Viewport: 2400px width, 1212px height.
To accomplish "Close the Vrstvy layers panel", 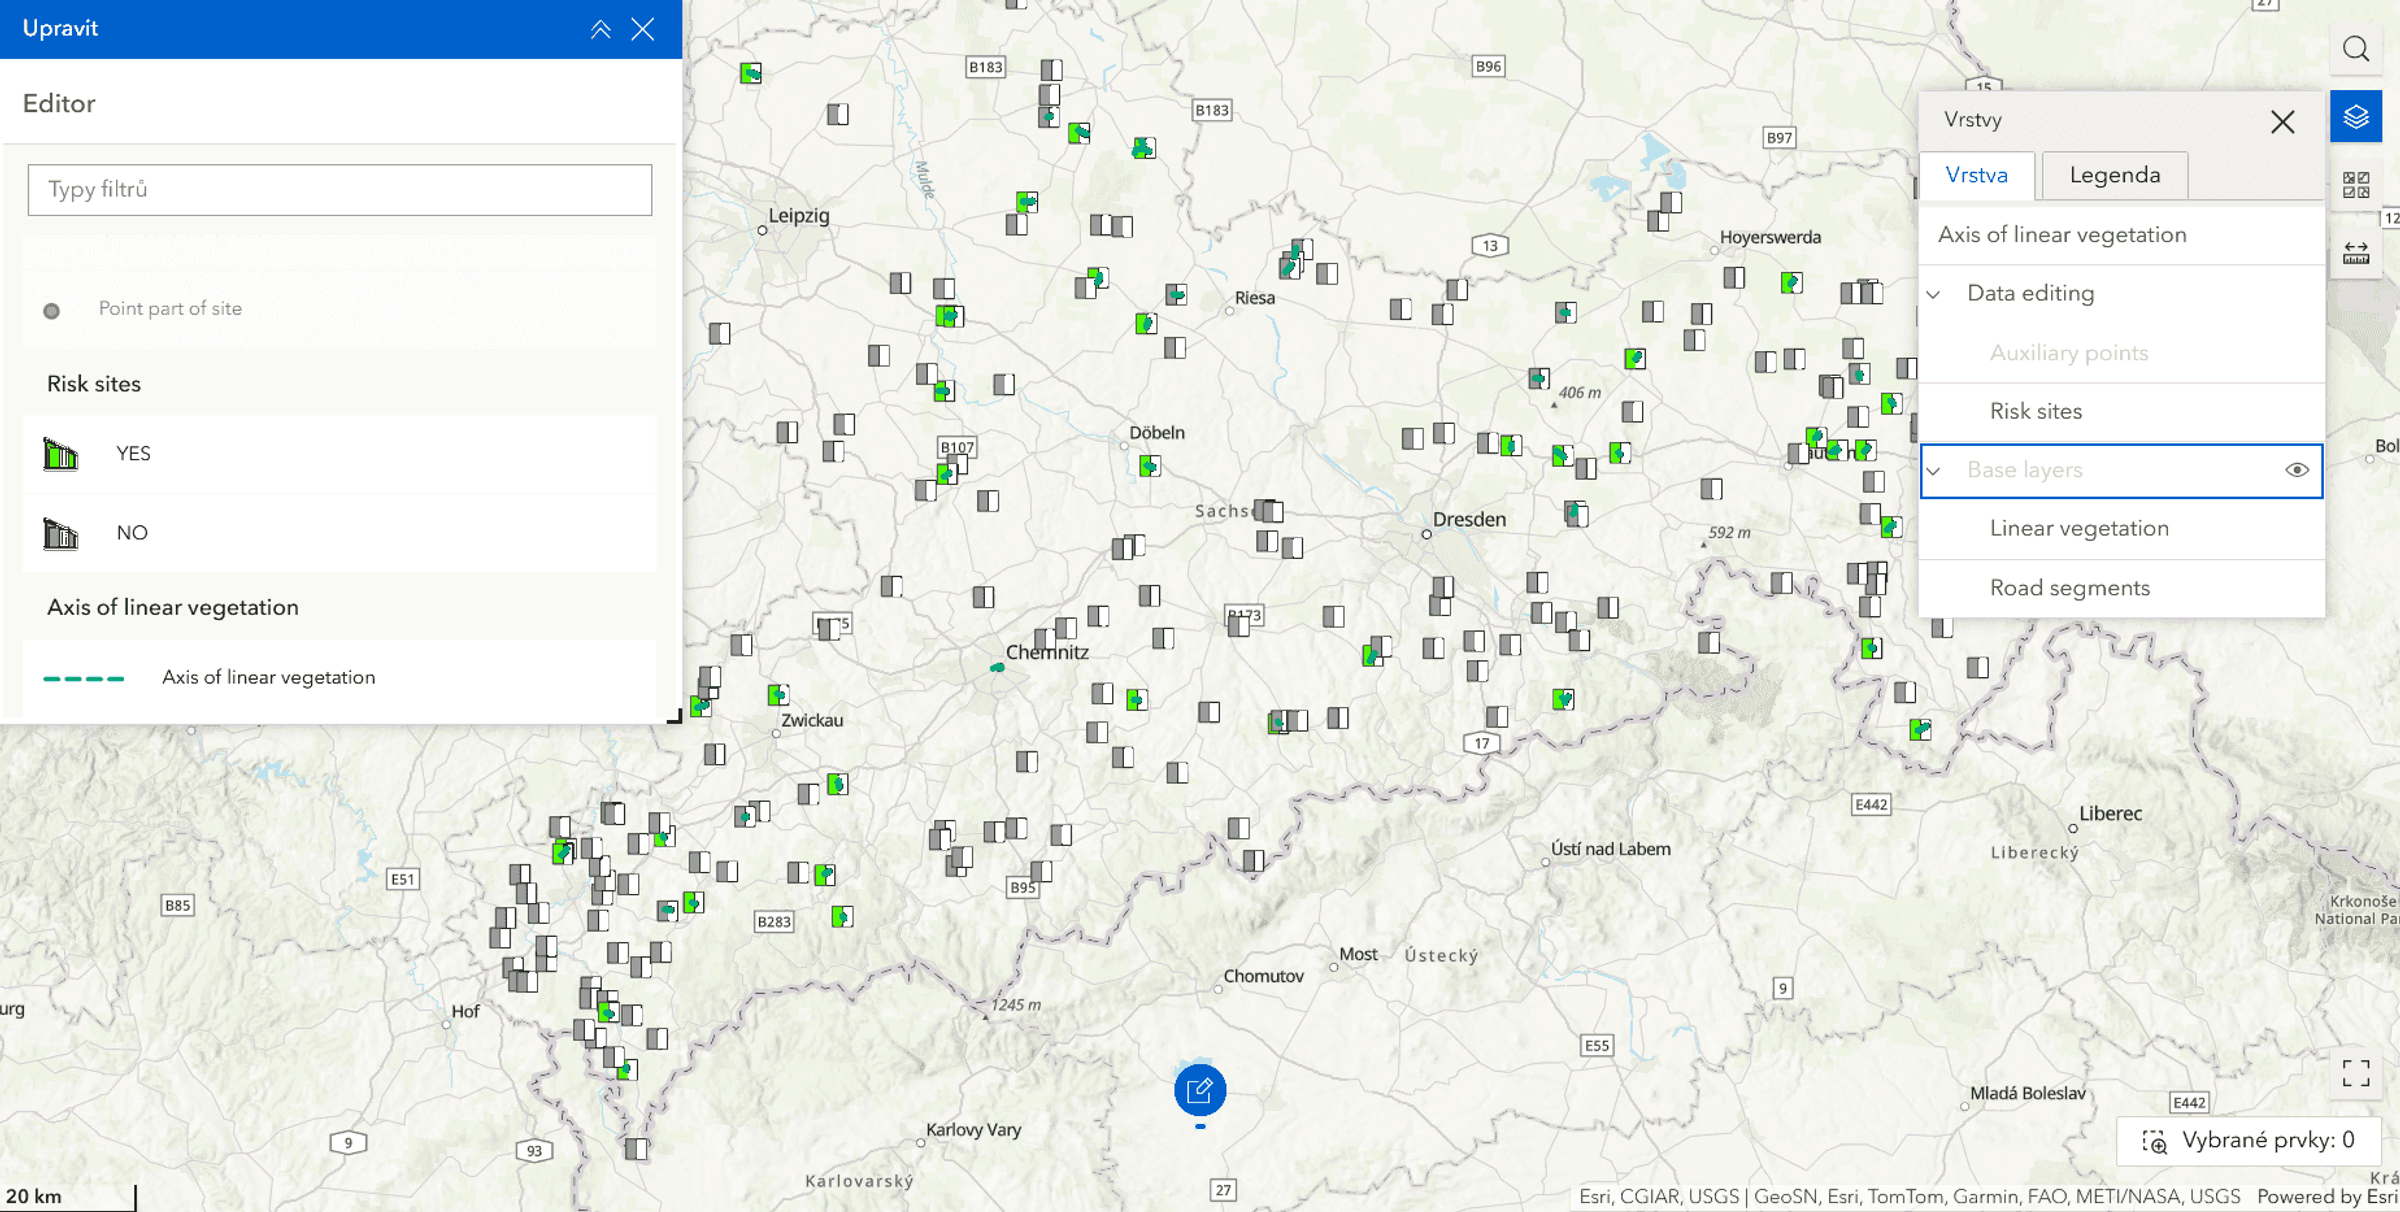I will point(2283,122).
